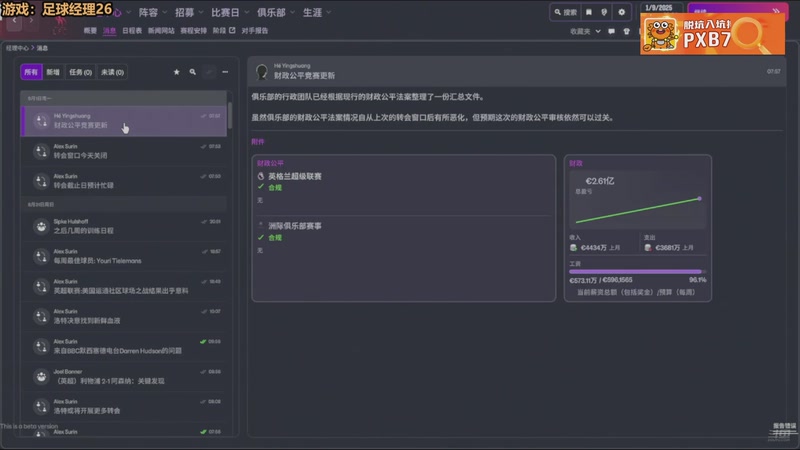Click the back navigation arrow

[x=14, y=20]
